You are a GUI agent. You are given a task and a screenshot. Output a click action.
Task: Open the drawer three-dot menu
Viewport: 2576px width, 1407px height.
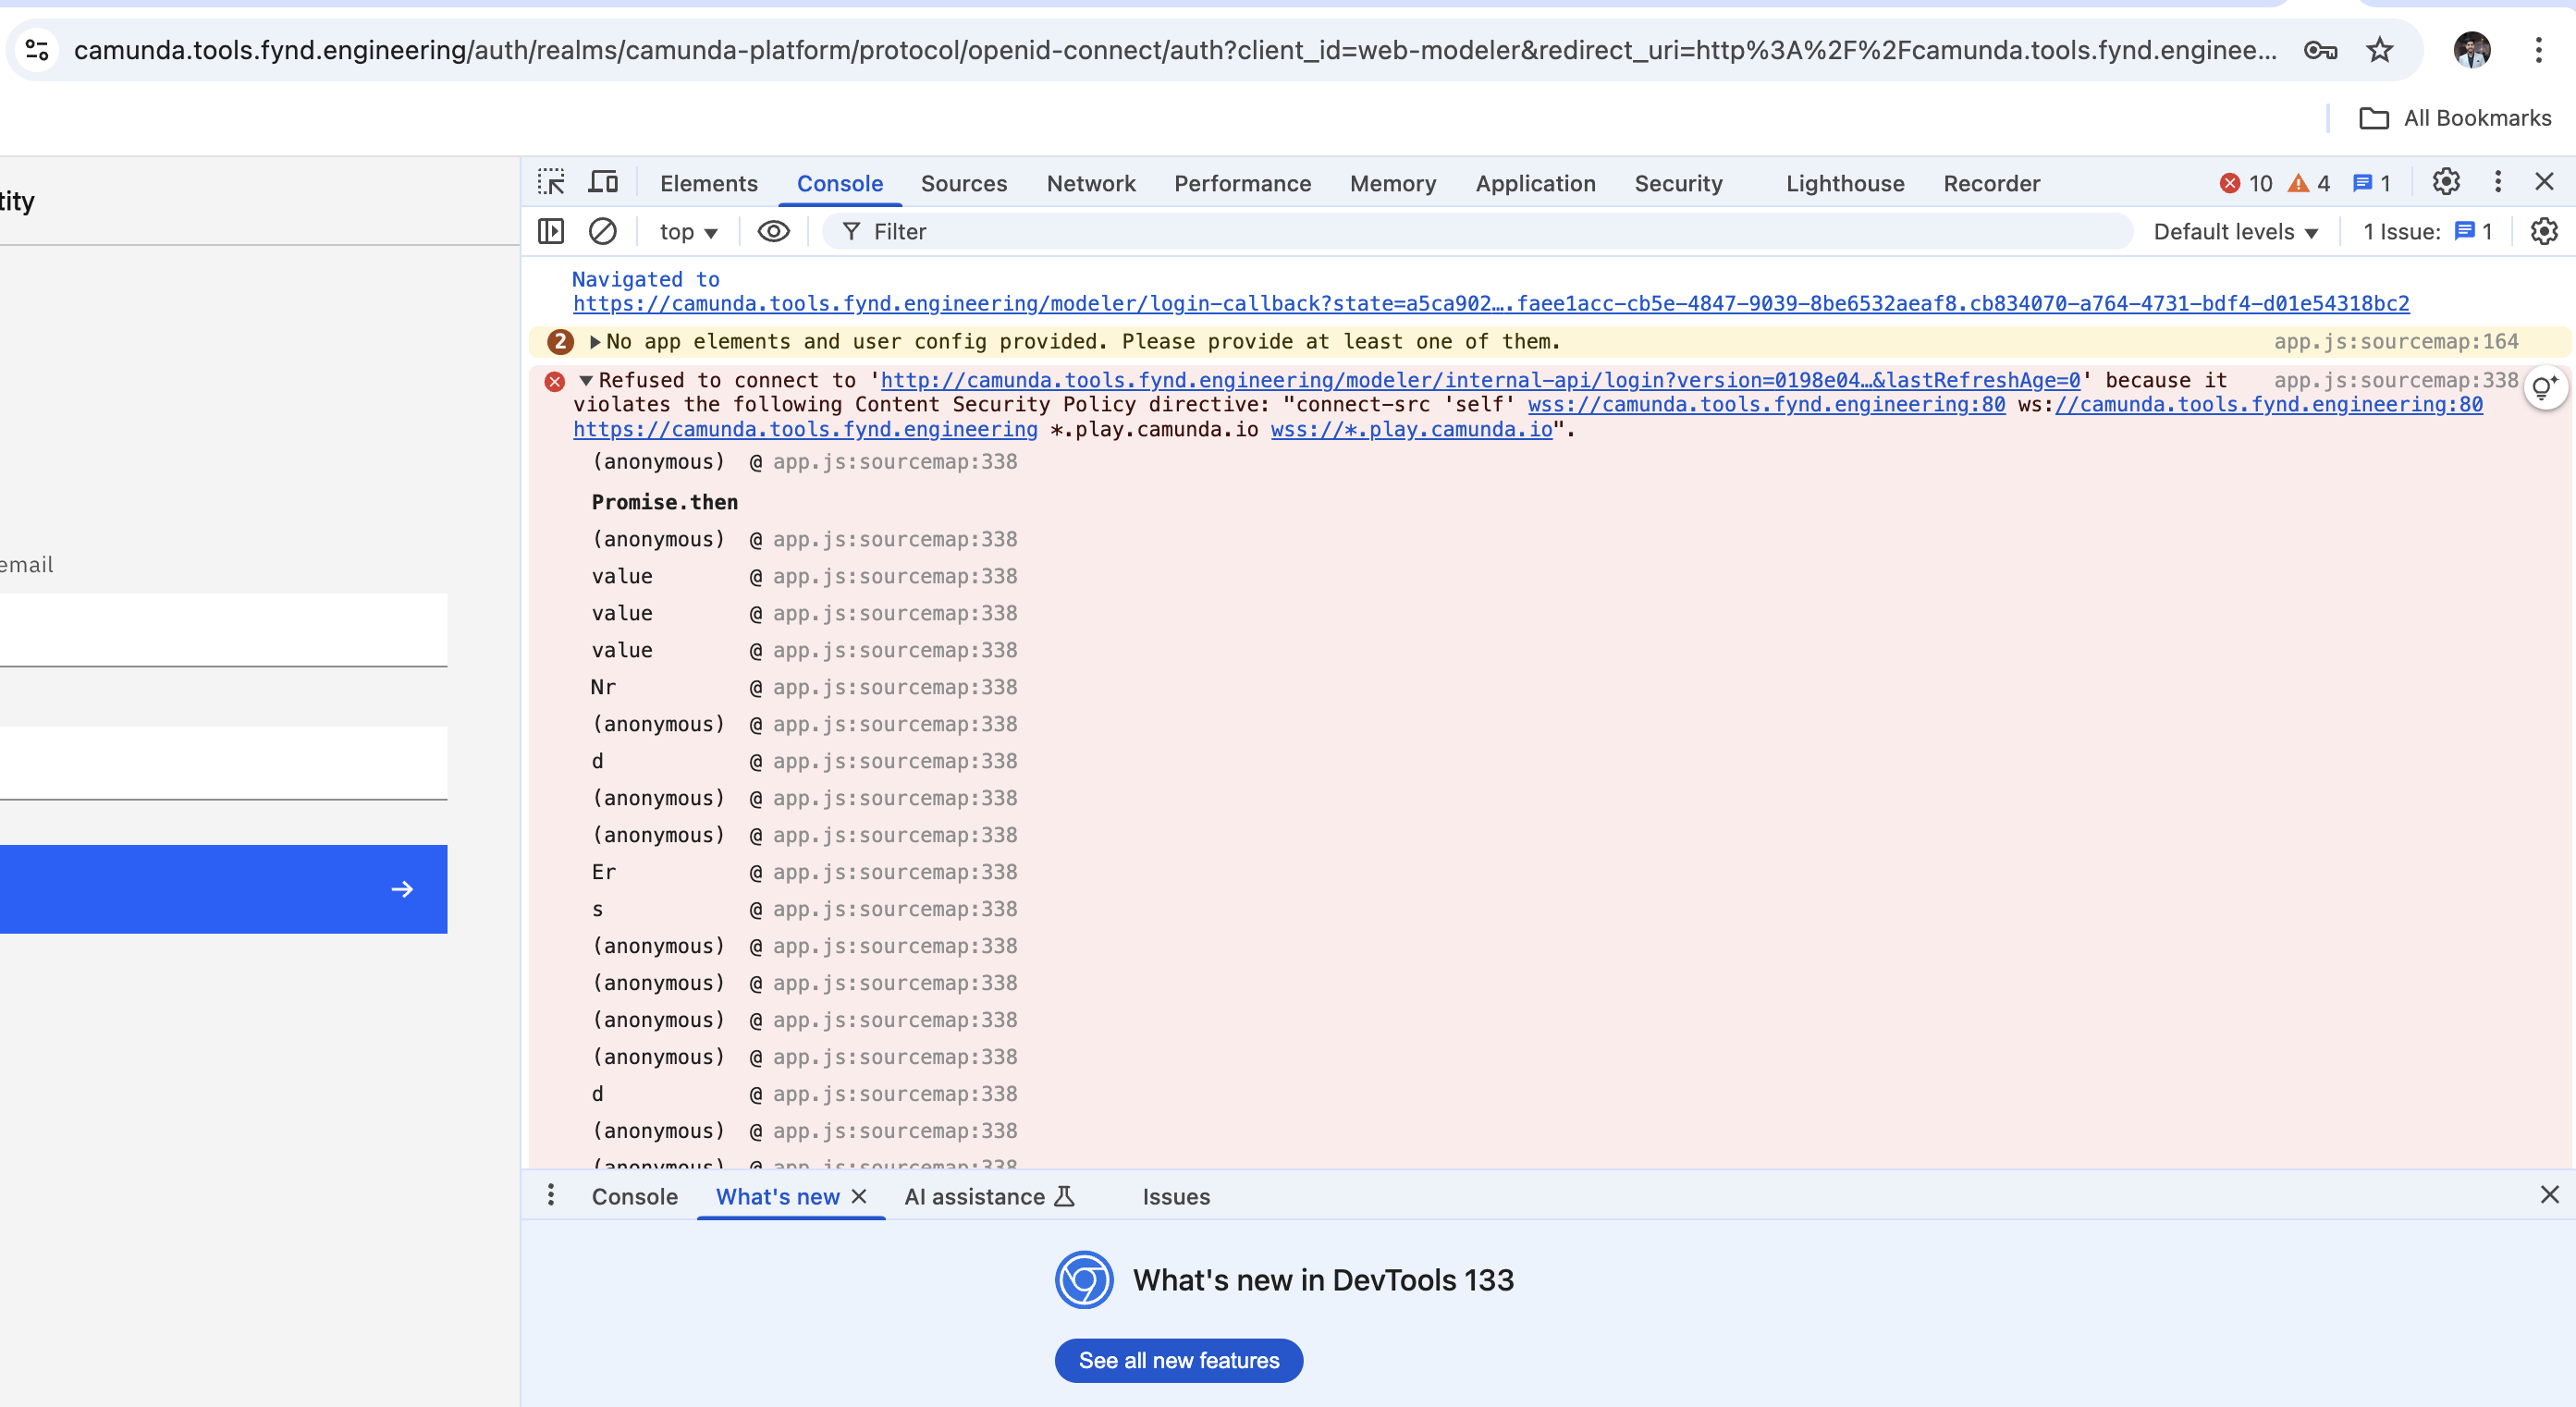(550, 1195)
